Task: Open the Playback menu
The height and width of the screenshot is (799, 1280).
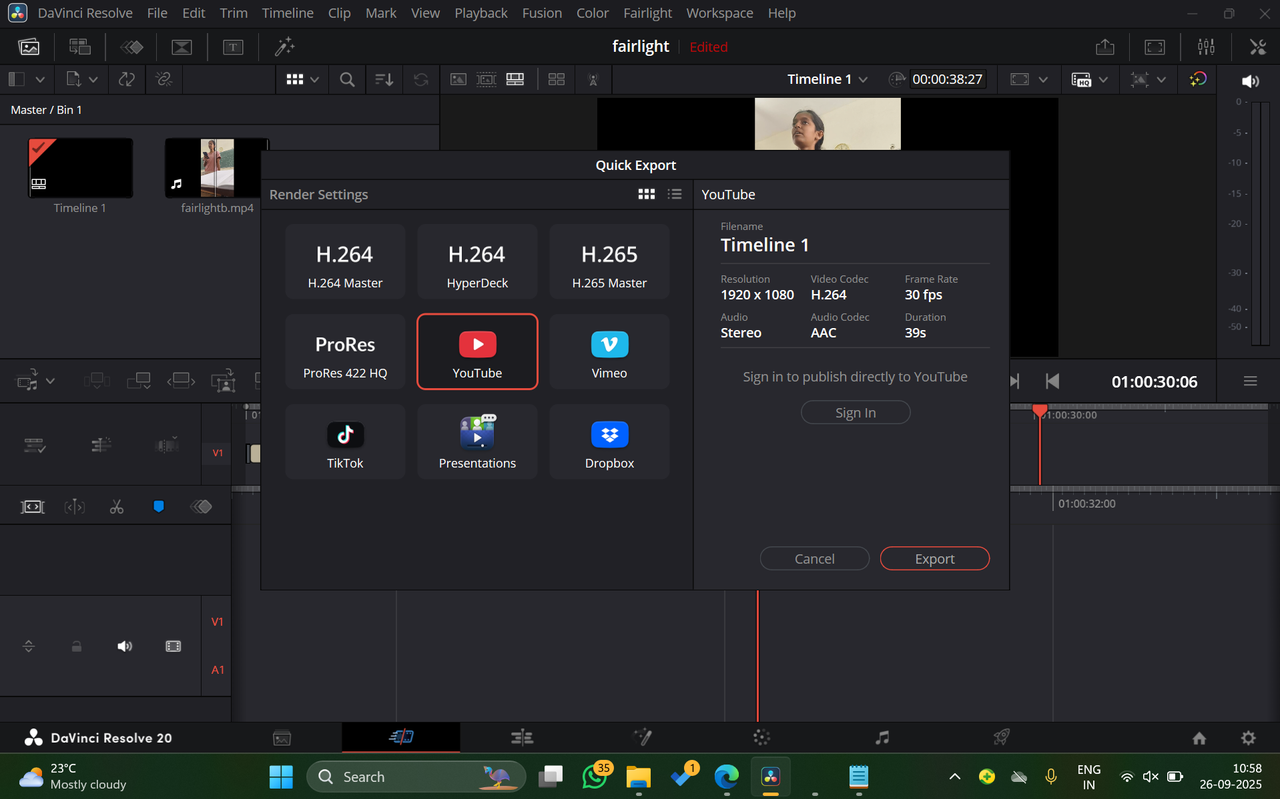Action: (481, 13)
